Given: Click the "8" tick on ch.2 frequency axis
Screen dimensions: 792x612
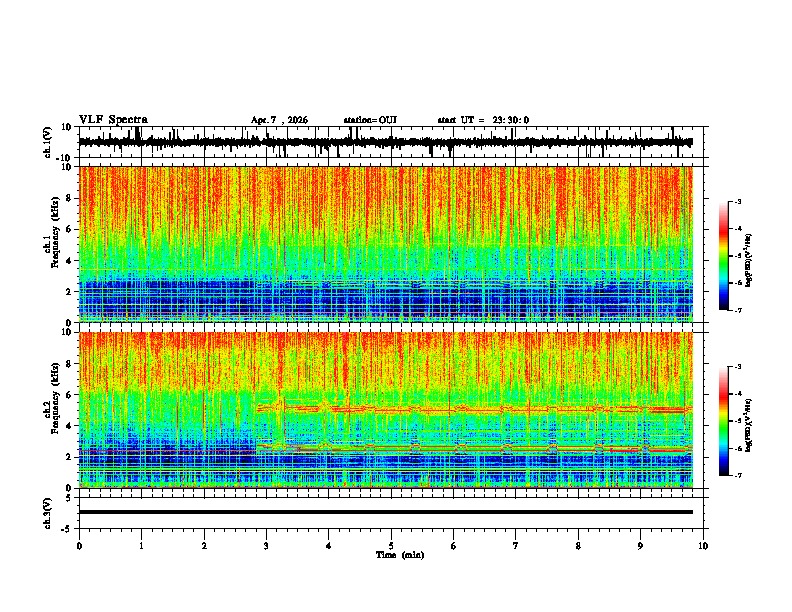Looking at the screenshot, I should tap(69, 364).
